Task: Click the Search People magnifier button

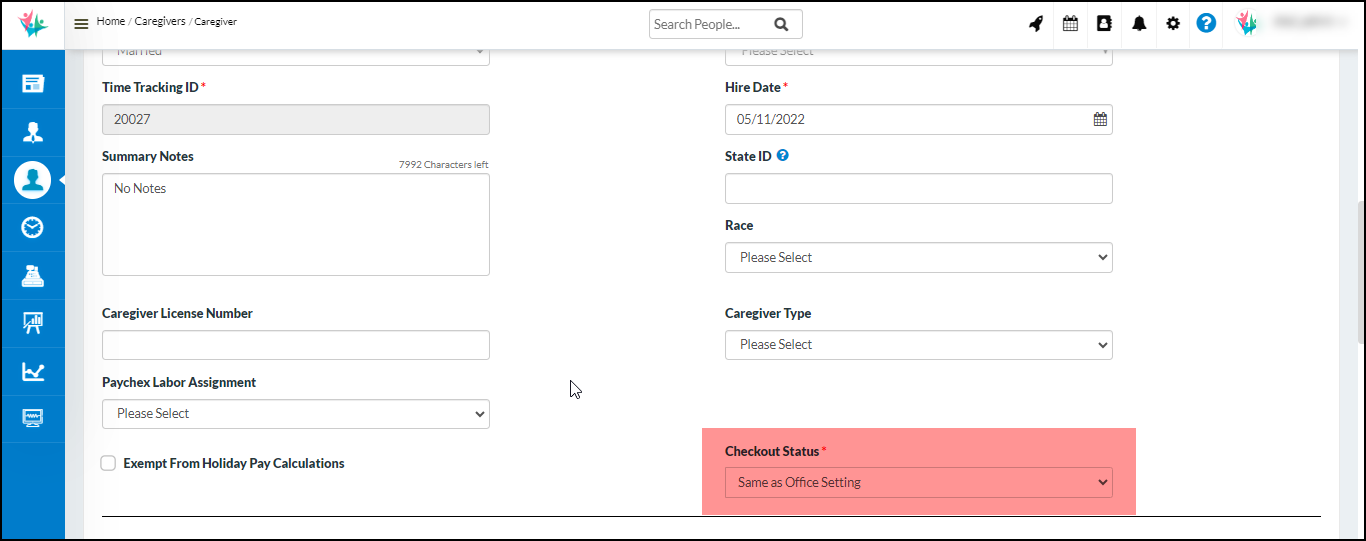Action: pos(781,24)
